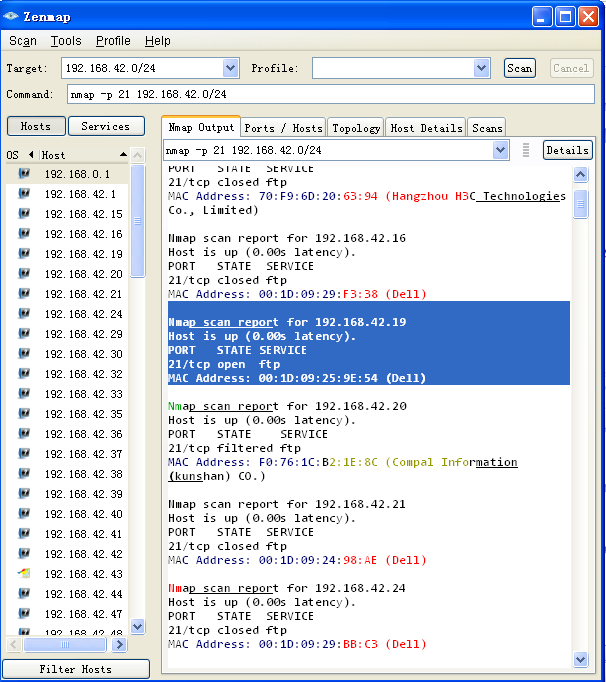The image size is (606, 682).
Task: Switch to the Scans tab
Action: click(487, 128)
